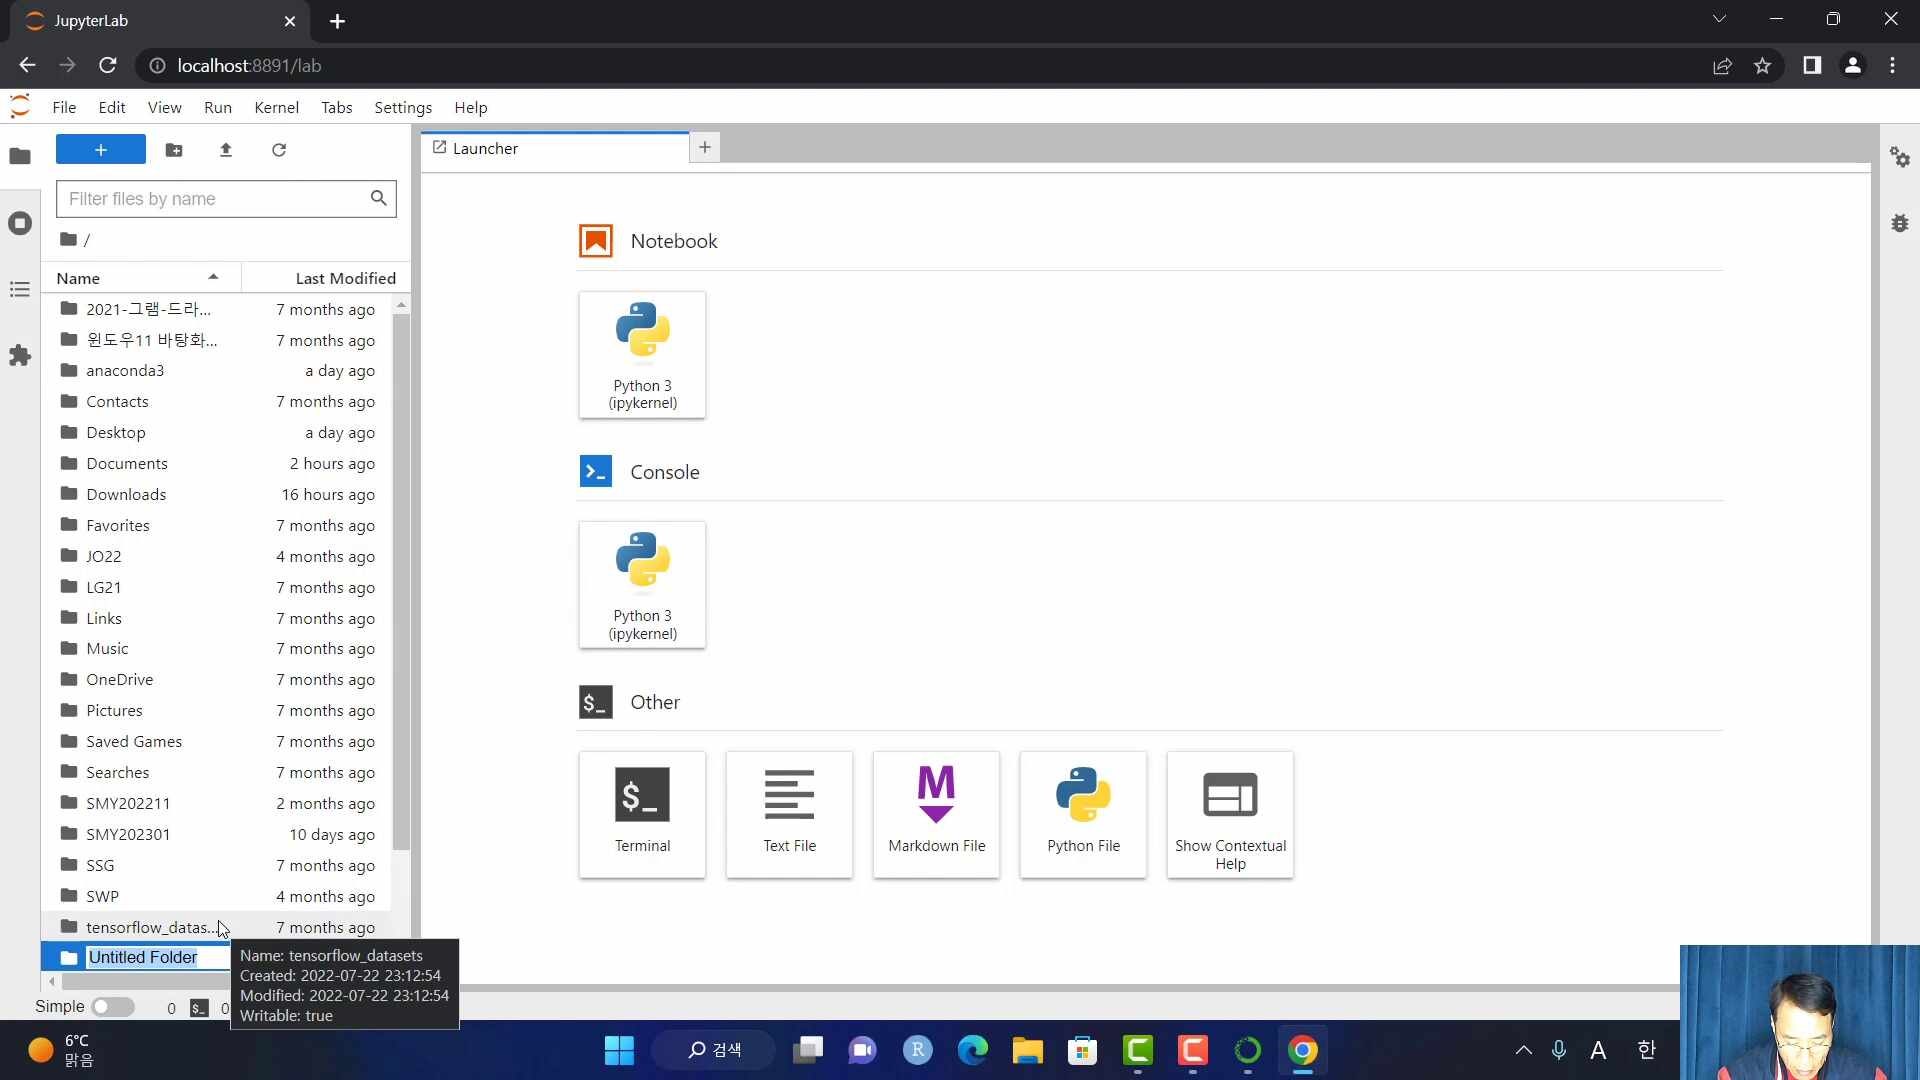The image size is (1920, 1080).
Task: Go back in browser history
Action: [x=27, y=66]
